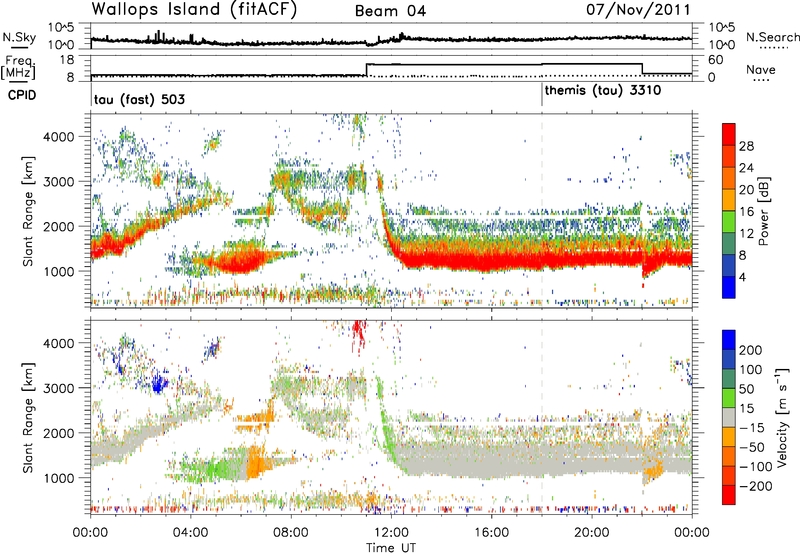The width and height of the screenshot is (800, 554).
Task: Click the '08:00' time axis label
Action: pyautogui.click(x=291, y=533)
